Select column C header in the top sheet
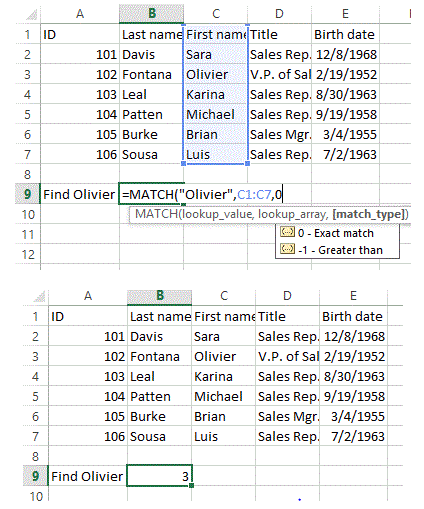This screenshot has height=509, width=424. (x=216, y=14)
